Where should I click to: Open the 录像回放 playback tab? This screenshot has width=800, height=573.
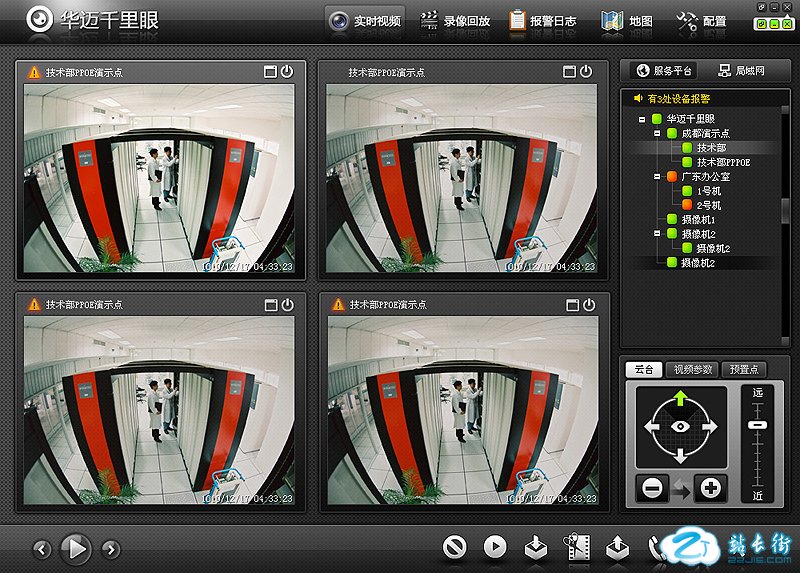(x=456, y=21)
